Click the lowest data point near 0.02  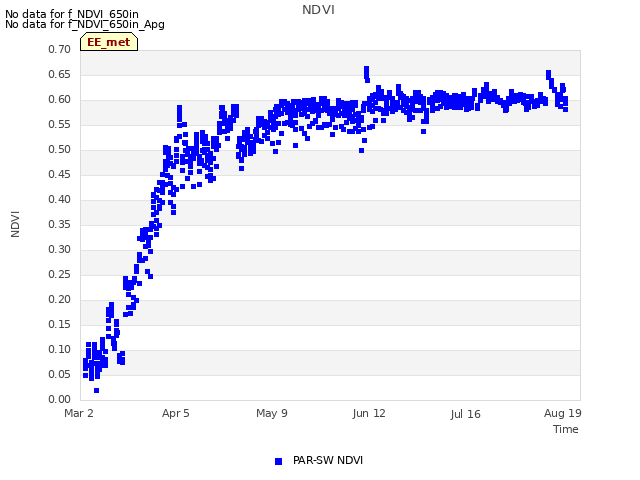(96, 391)
